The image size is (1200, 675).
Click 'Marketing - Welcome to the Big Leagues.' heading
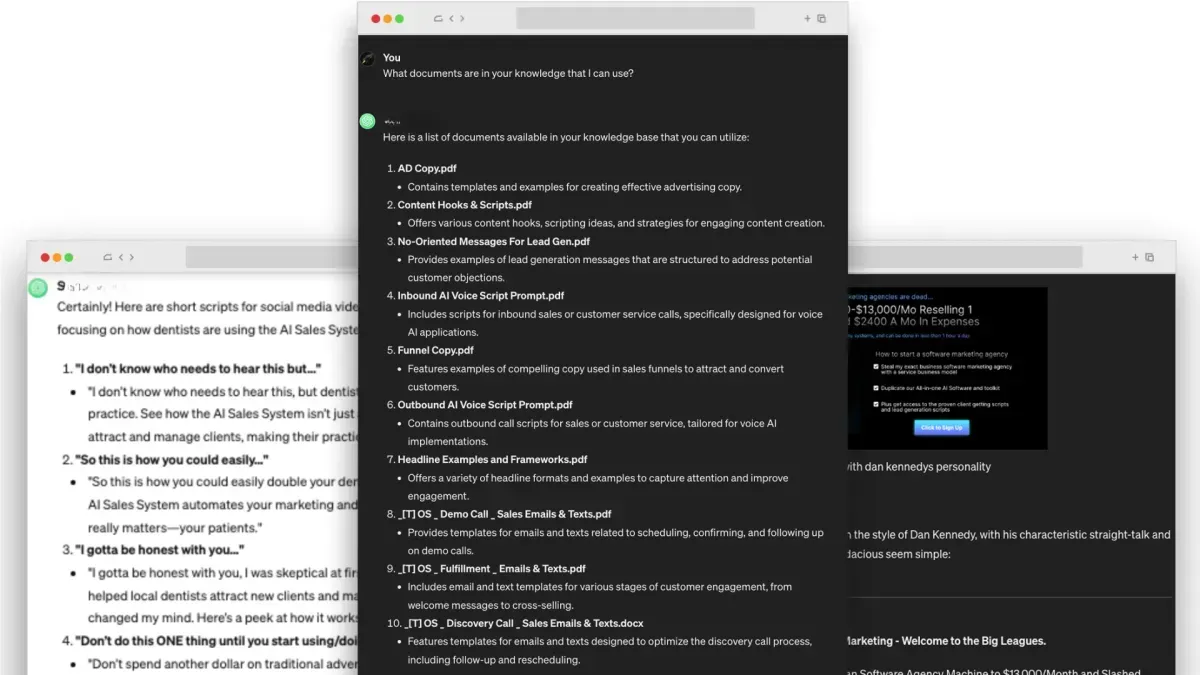point(946,641)
